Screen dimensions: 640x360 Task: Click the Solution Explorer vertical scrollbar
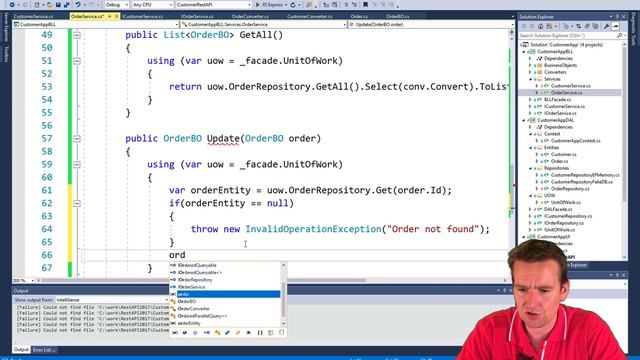click(x=624, y=124)
